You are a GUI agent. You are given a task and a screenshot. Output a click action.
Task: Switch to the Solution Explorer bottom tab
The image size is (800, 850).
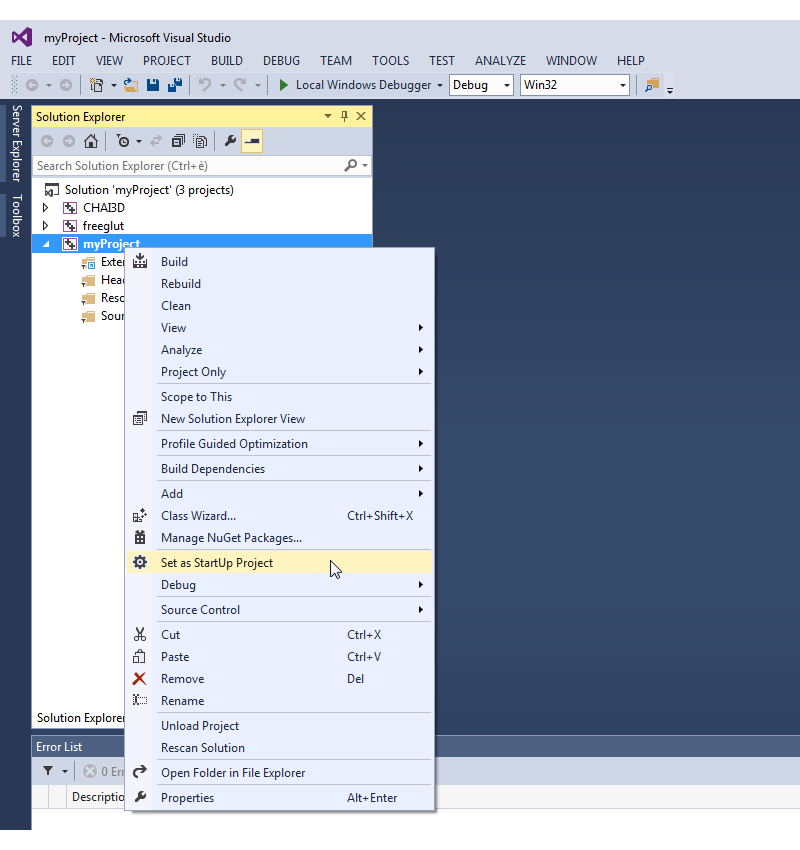click(80, 718)
